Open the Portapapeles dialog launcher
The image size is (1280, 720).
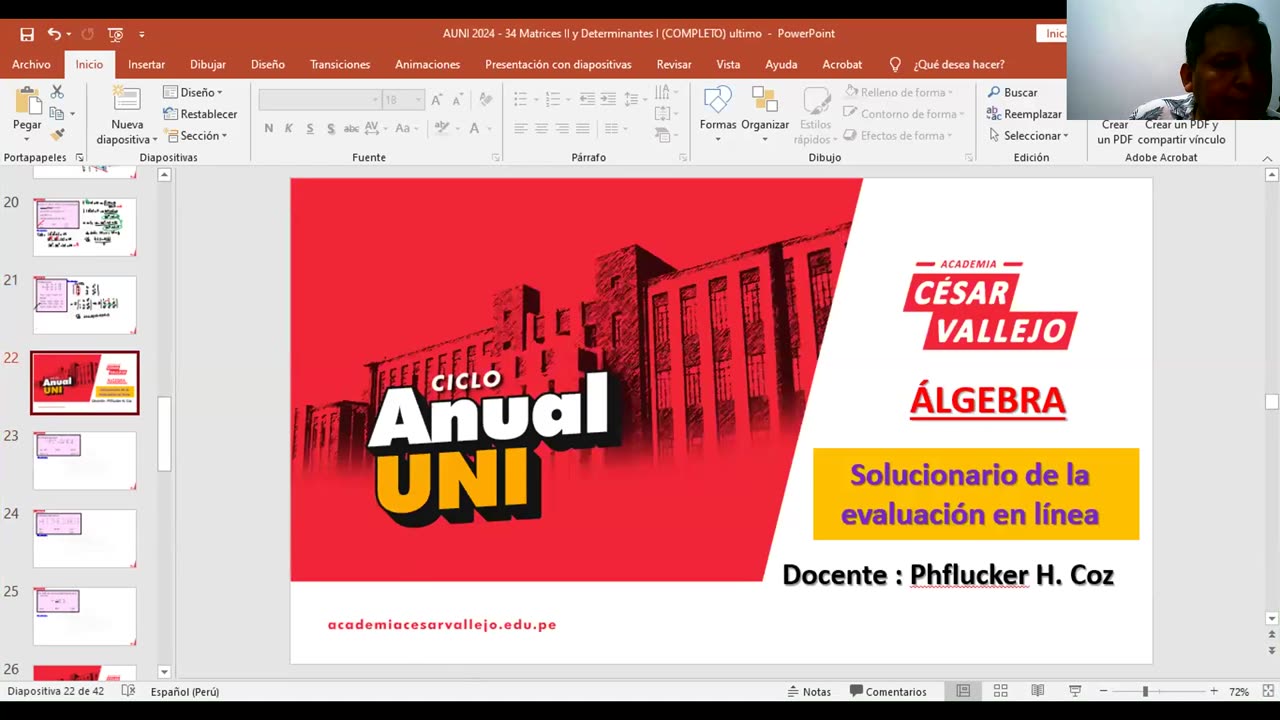click(x=79, y=158)
